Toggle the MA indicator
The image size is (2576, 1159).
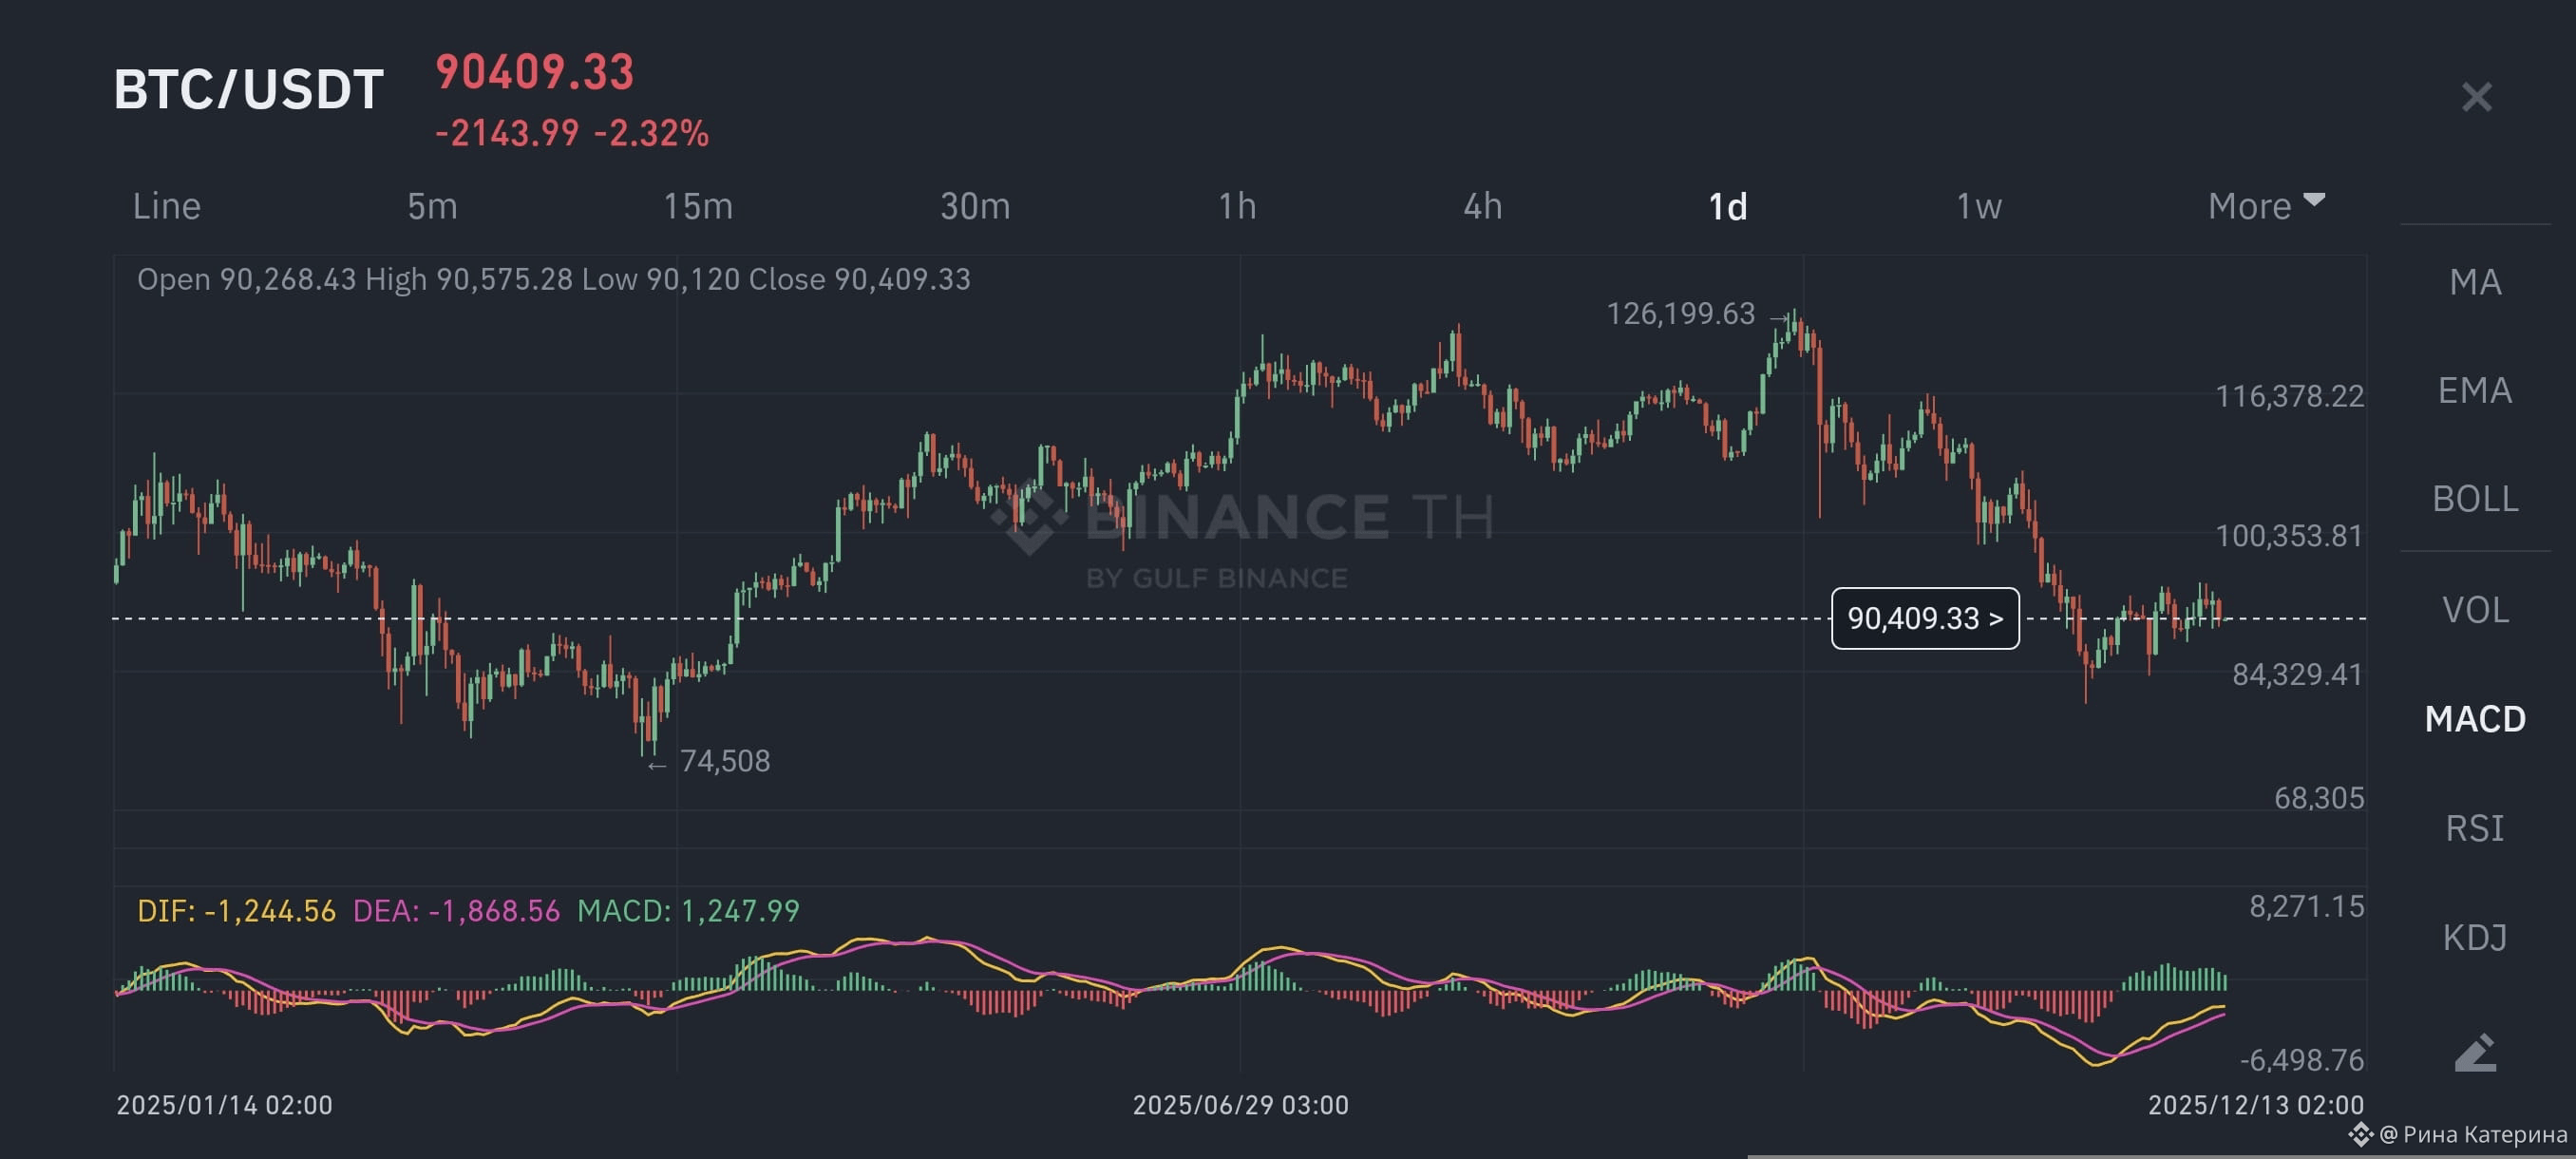pyautogui.click(x=2475, y=282)
